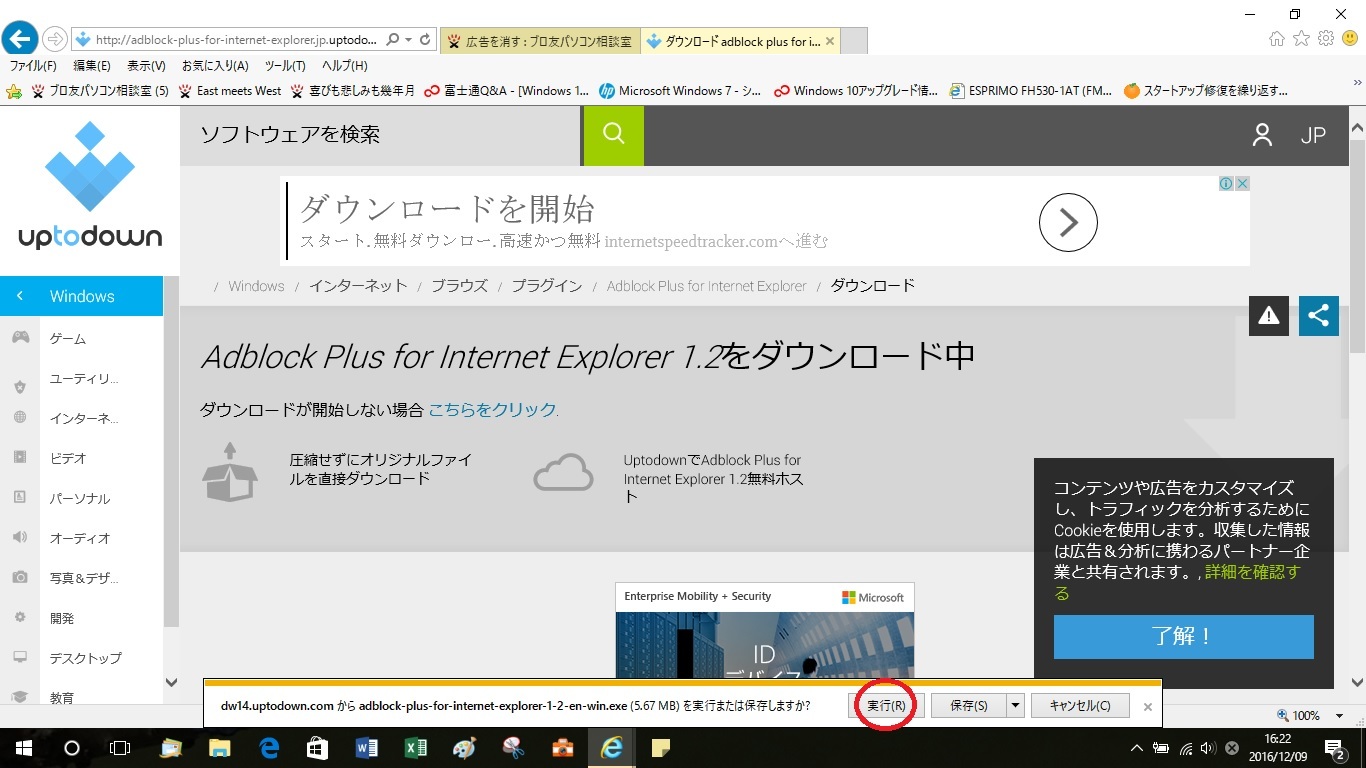
Task: Switch to the 広告を消す tab
Action: [x=540, y=41]
